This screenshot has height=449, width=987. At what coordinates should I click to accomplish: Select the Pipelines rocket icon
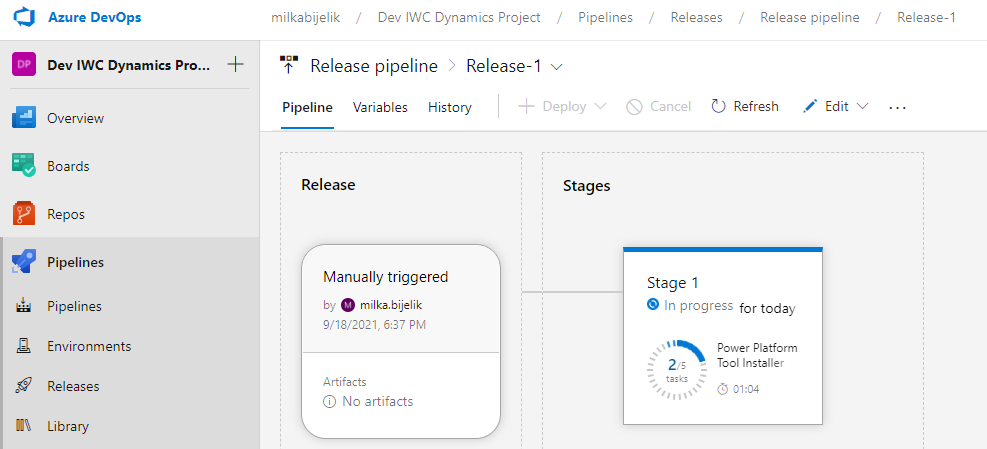pyautogui.click(x=24, y=262)
